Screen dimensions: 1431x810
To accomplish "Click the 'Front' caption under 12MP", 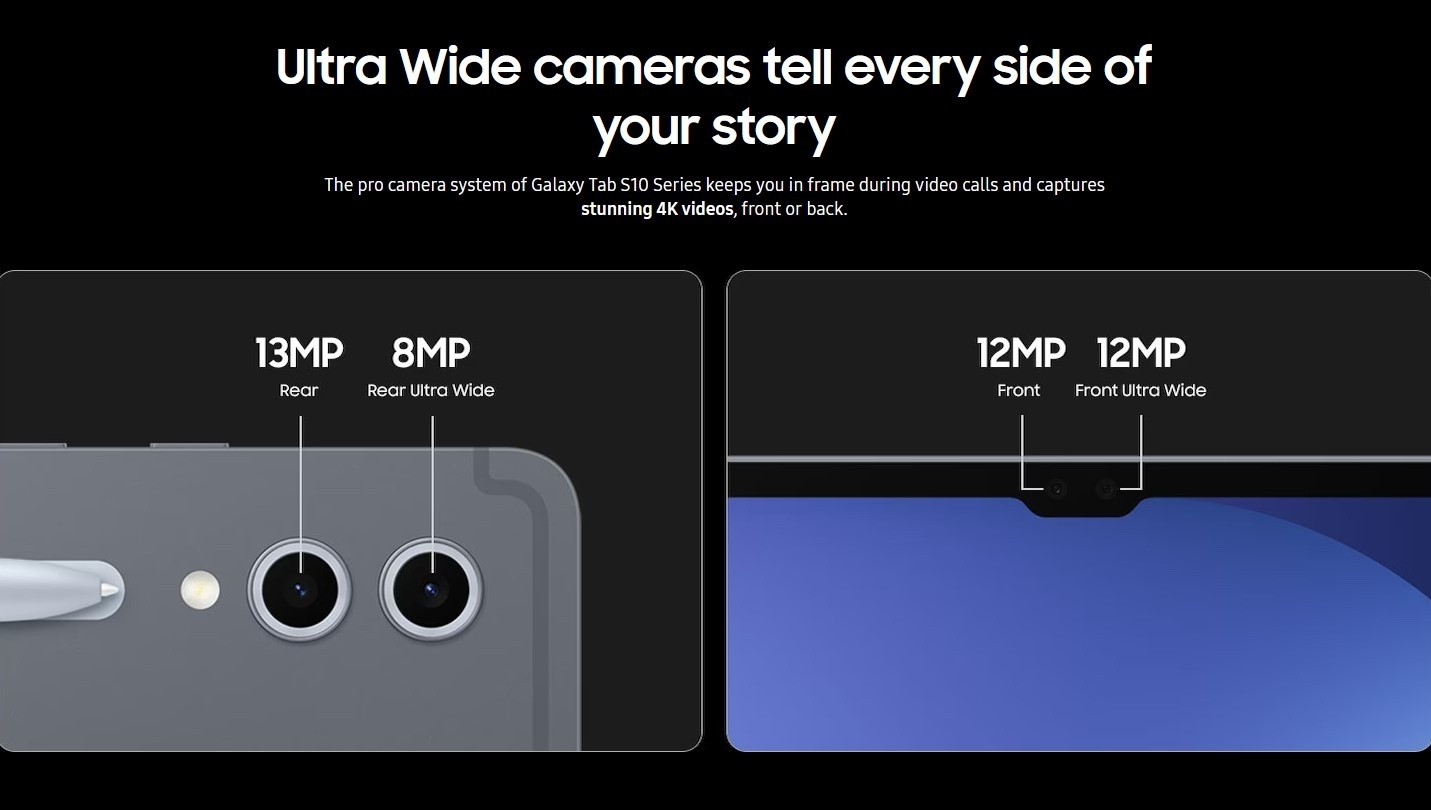I will [x=1019, y=390].
